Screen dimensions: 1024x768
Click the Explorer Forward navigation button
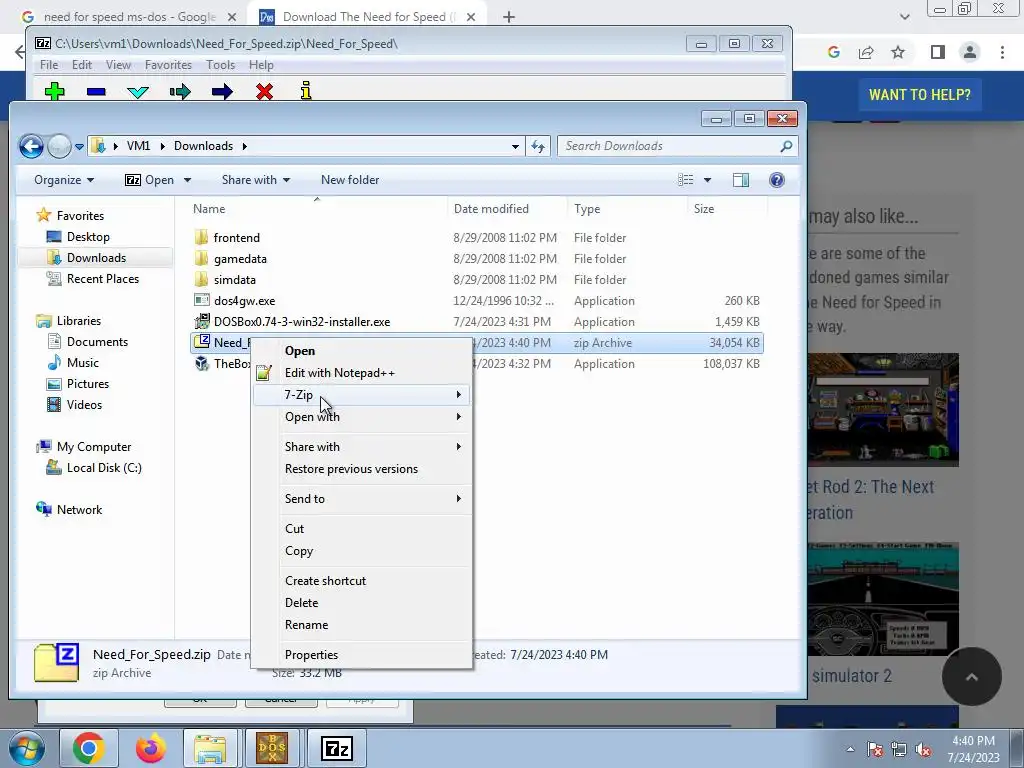coord(59,146)
